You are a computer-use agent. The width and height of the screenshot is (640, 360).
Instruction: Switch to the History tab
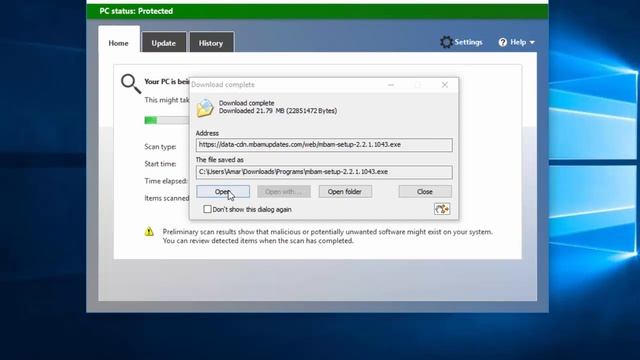point(211,43)
